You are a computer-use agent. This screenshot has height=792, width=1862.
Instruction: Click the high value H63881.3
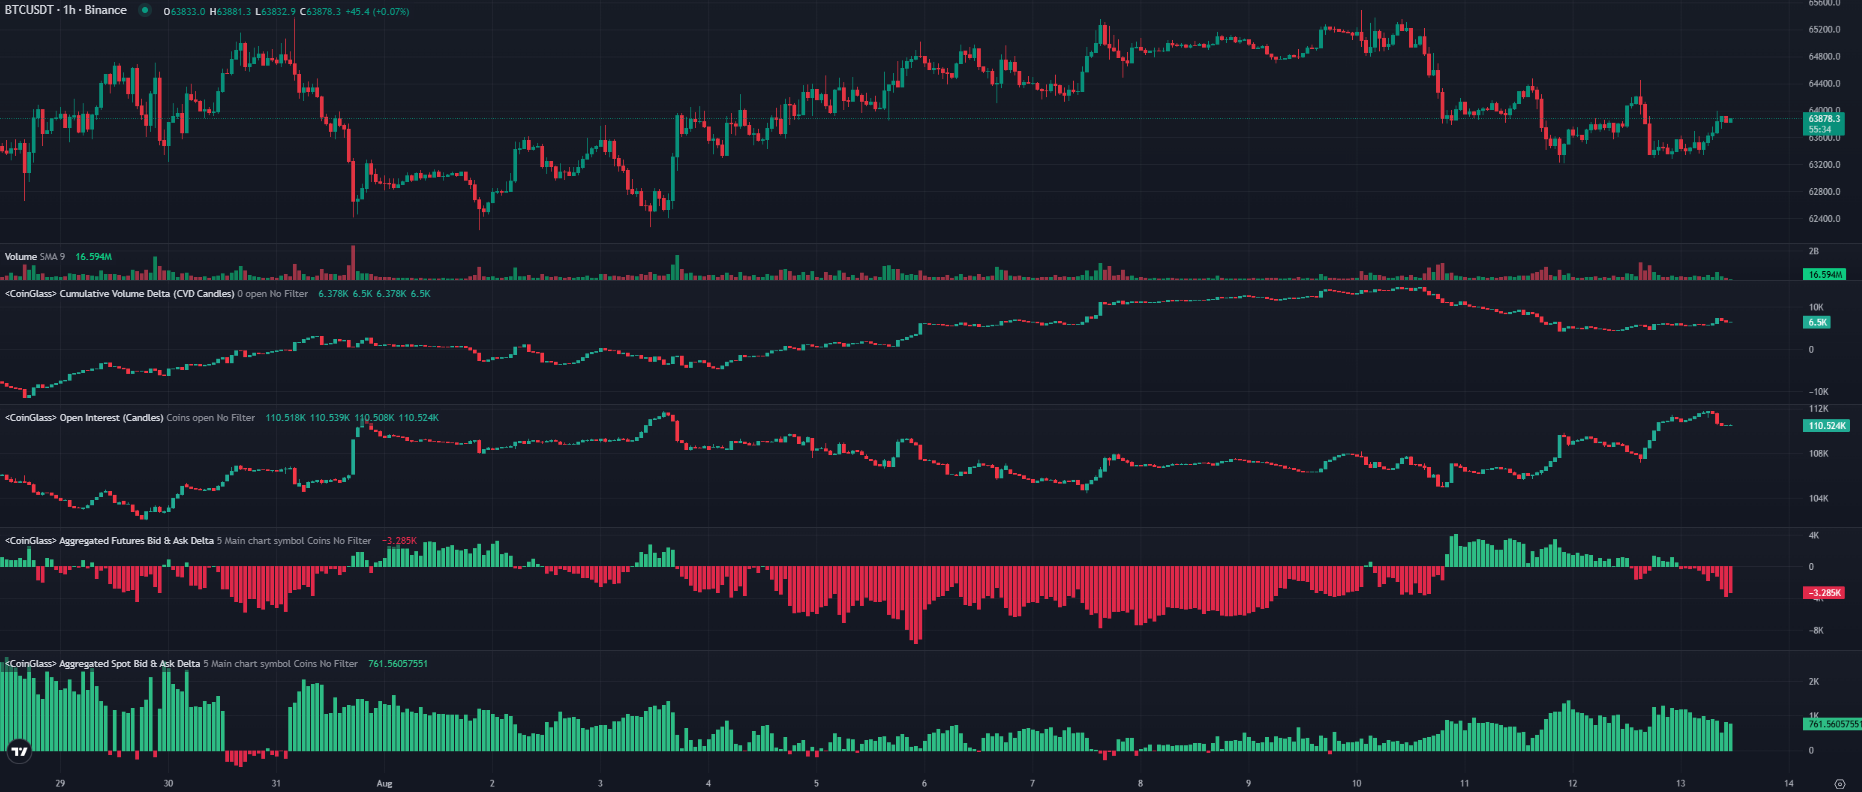[230, 12]
